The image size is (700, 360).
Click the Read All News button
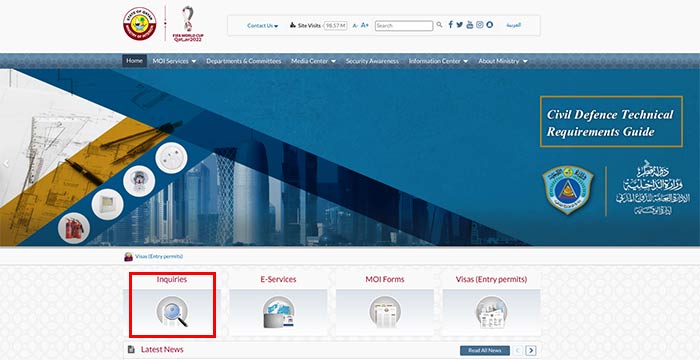(485, 351)
